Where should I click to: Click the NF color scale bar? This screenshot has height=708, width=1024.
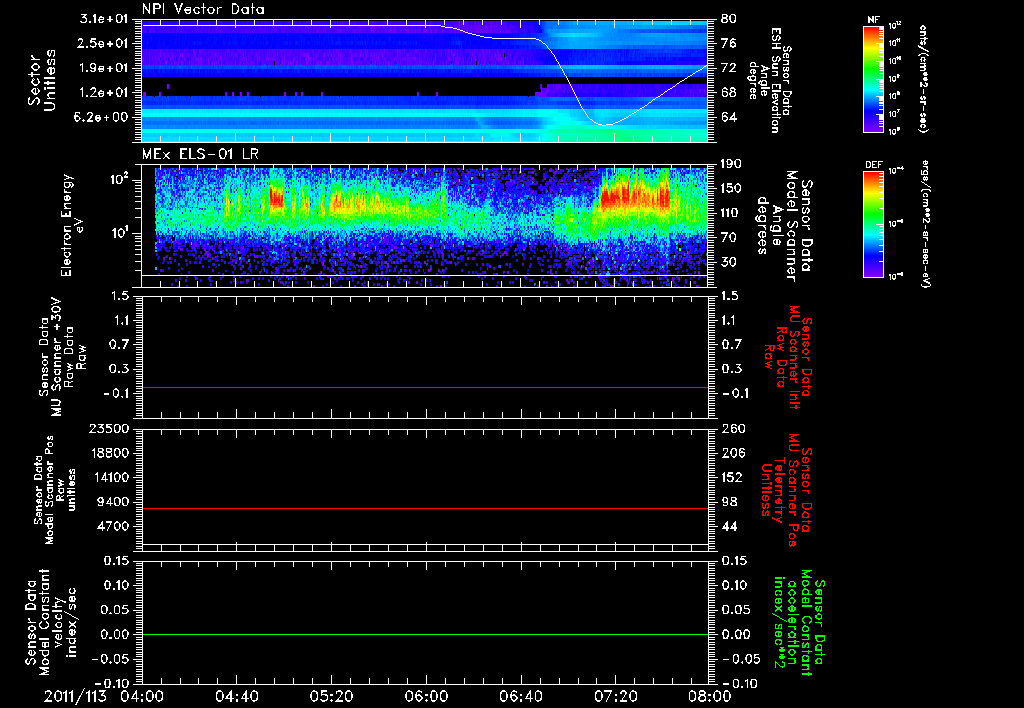click(x=873, y=79)
